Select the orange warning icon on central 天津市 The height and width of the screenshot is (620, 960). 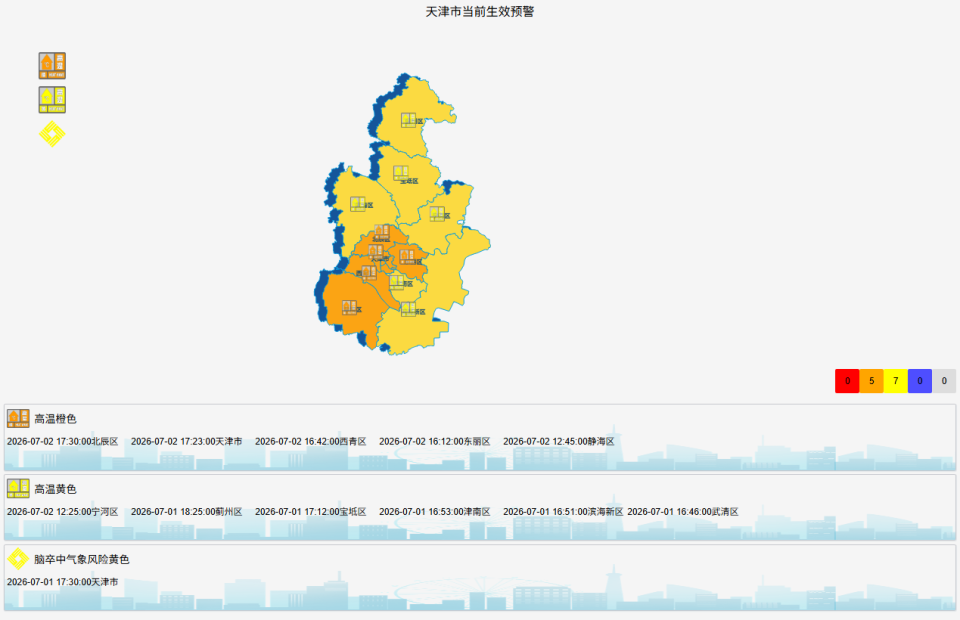point(376,251)
